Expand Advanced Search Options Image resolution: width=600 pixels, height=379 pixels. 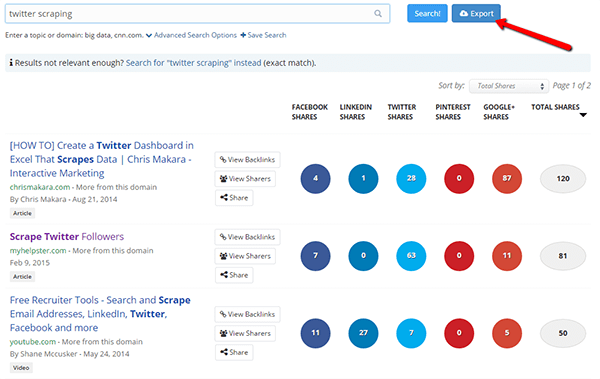(192, 35)
